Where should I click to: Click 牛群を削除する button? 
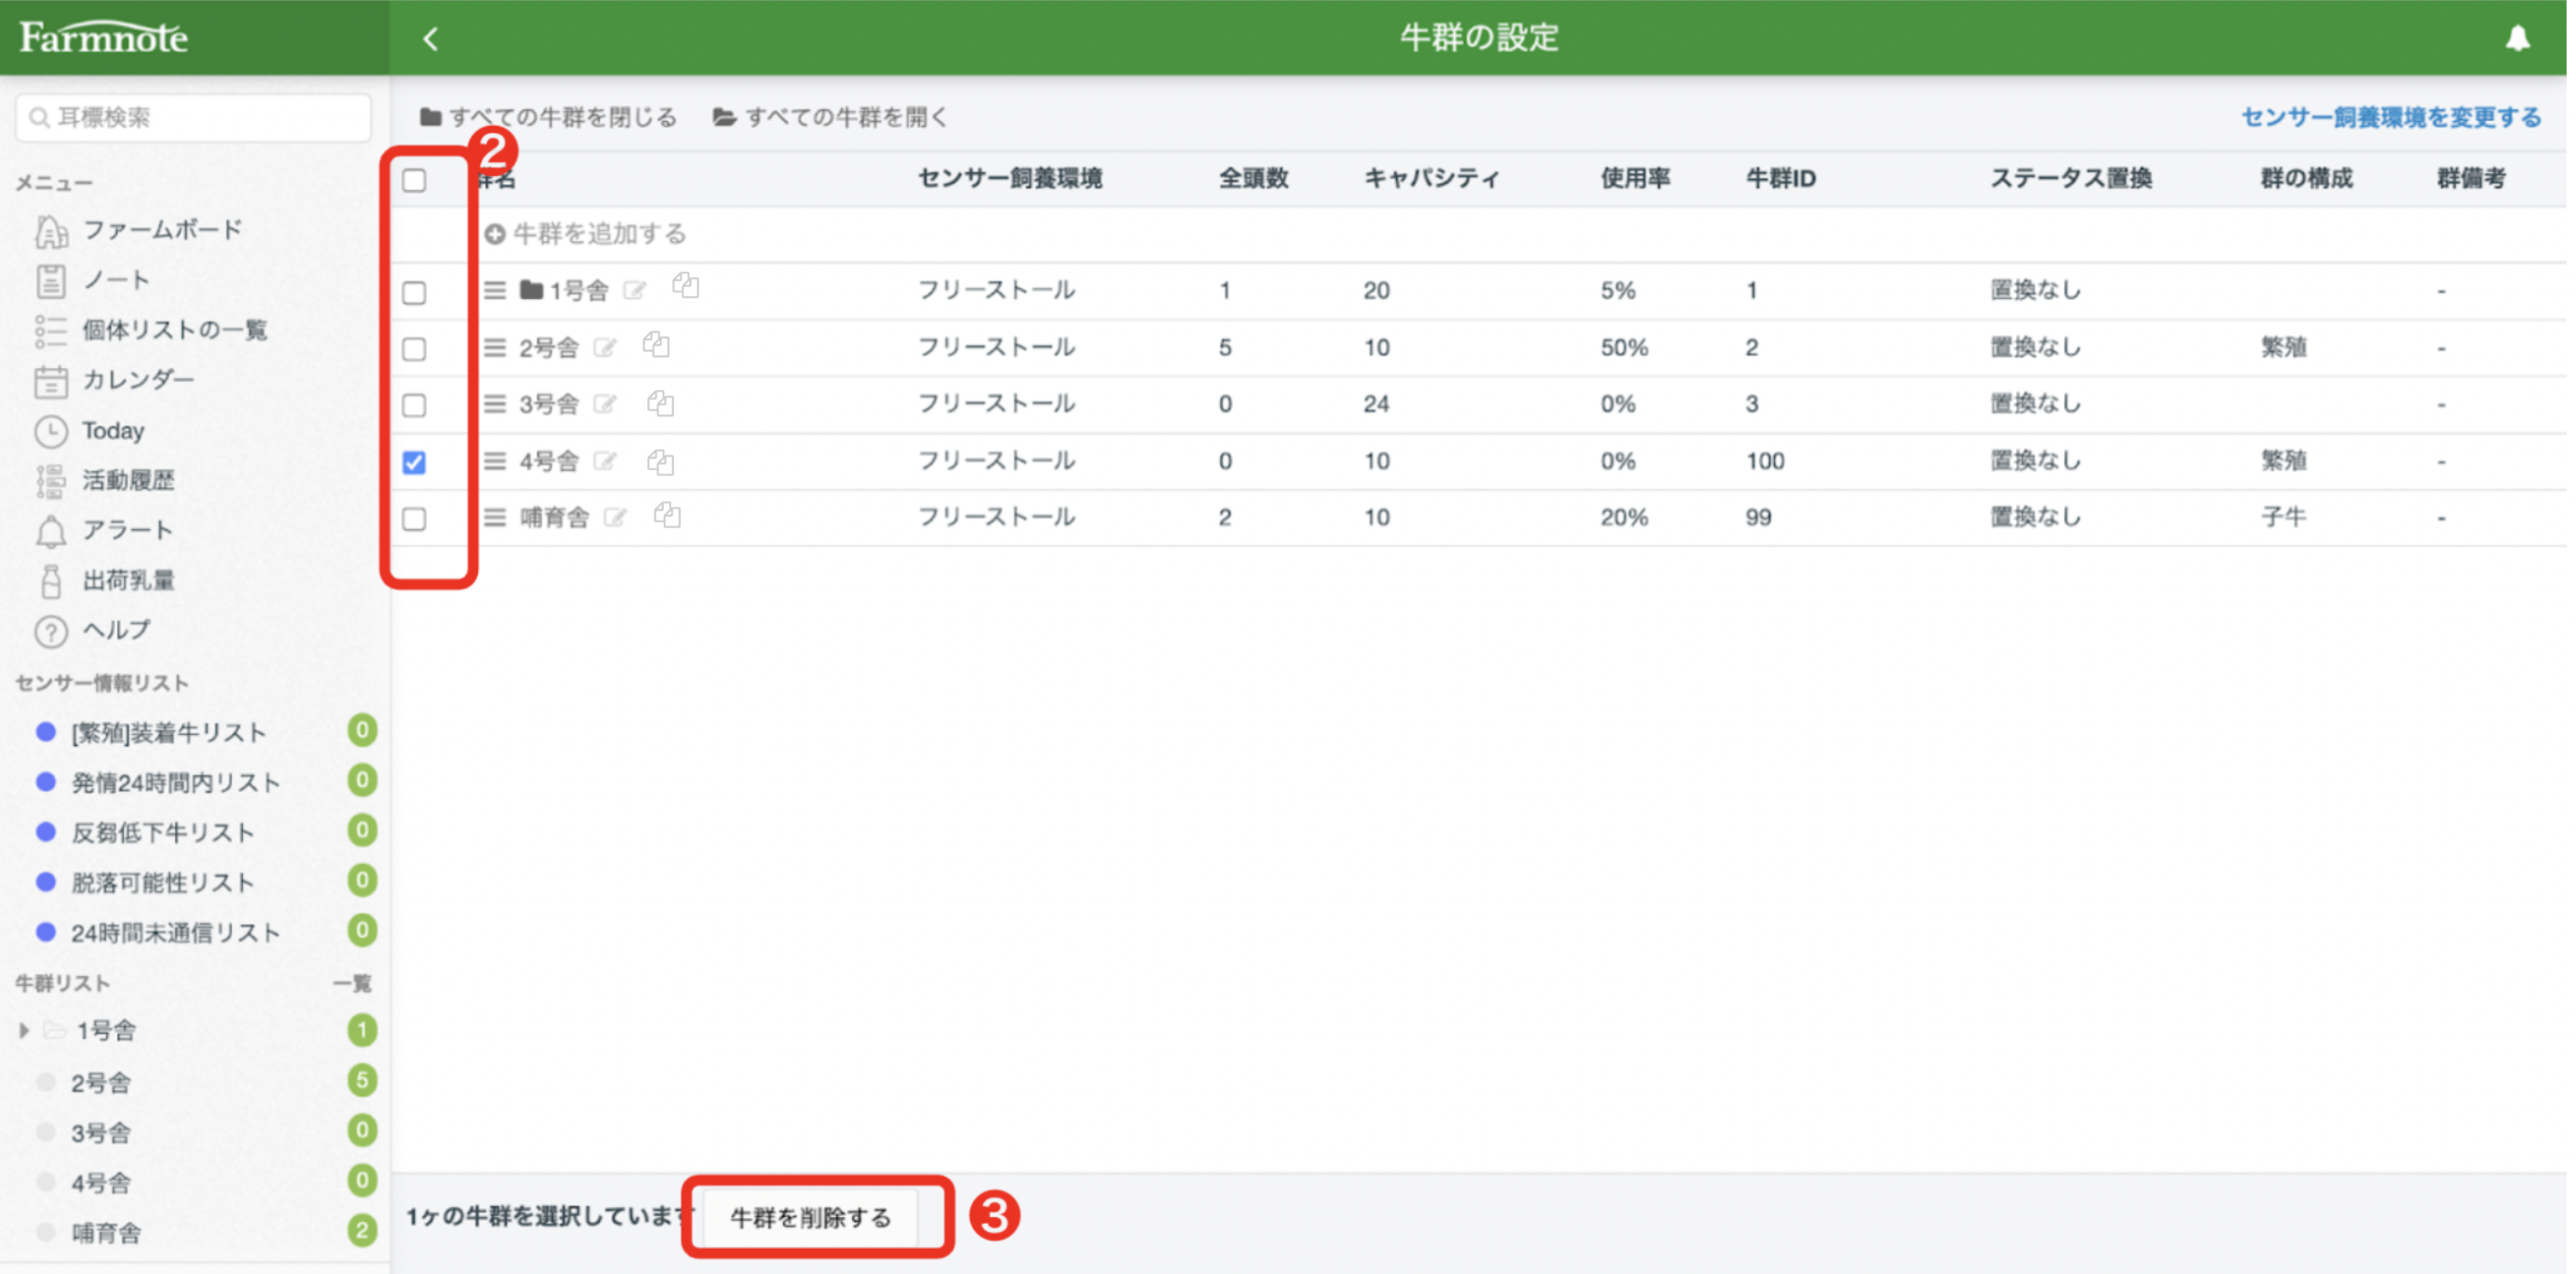(810, 1218)
